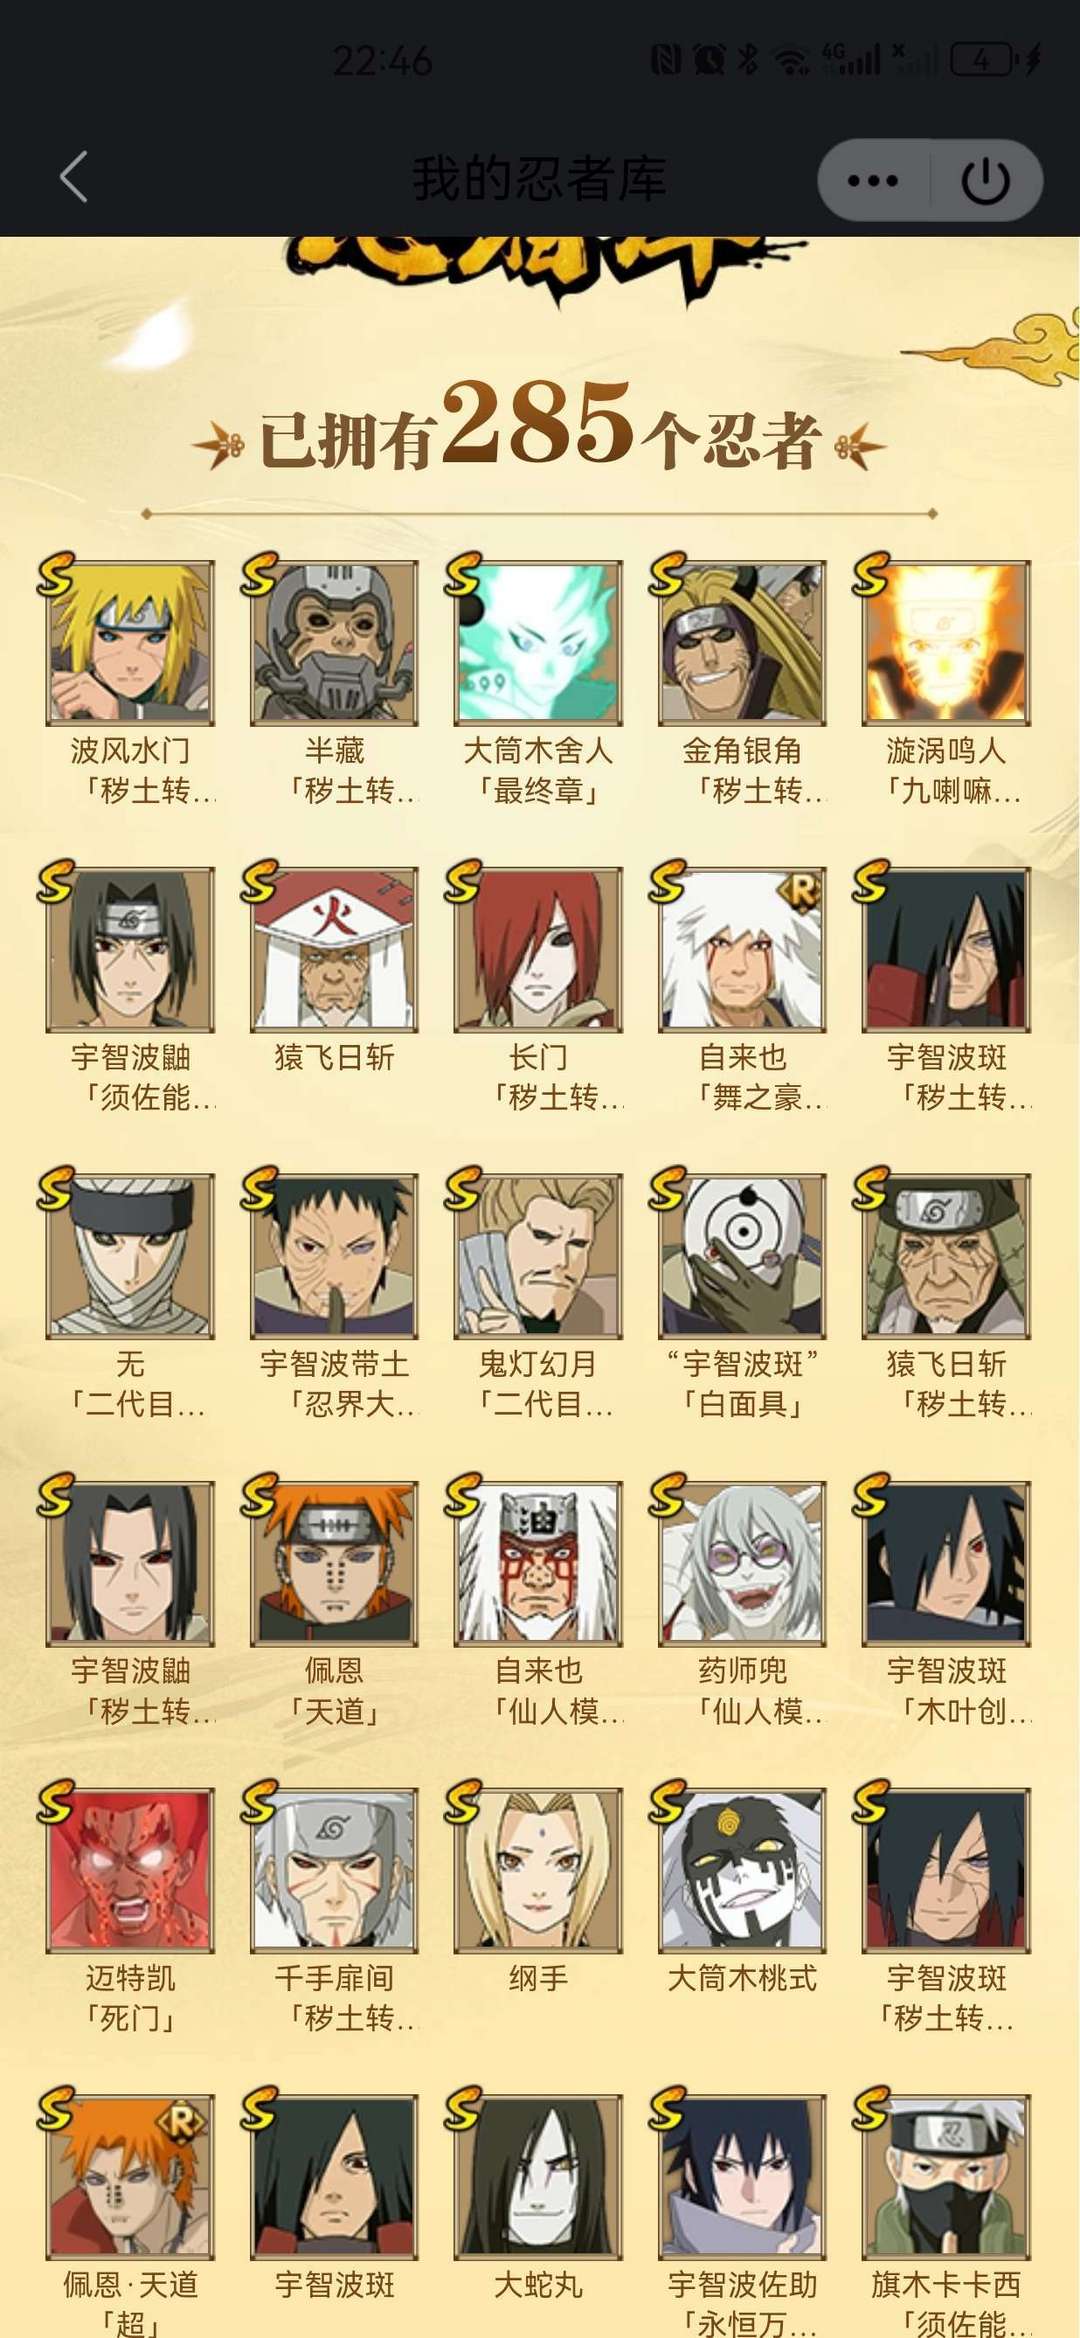Select 大筒木舍人 最终章 portrait
Viewport: 1080px width, 2338px height.
coord(538,643)
